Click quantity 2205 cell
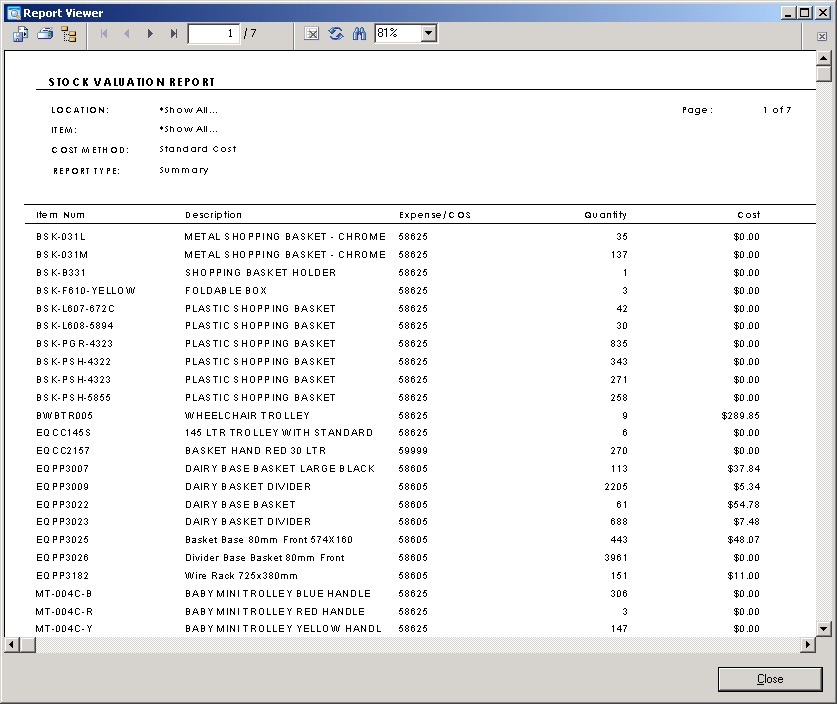Screen dimensions: 837x704 point(616,487)
